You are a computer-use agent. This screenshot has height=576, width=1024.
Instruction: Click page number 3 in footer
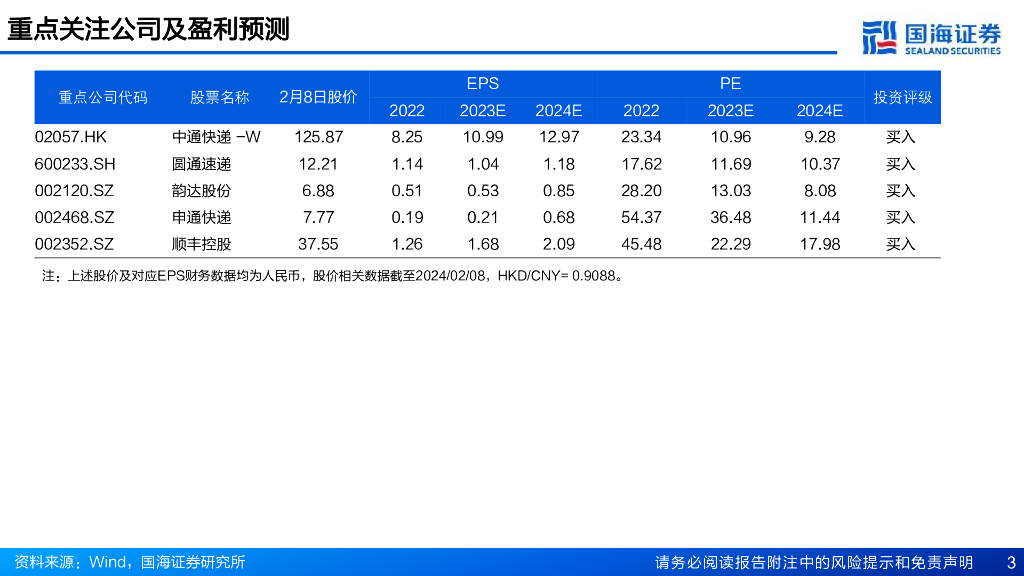pyautogui.click(x=1011, y=562)
